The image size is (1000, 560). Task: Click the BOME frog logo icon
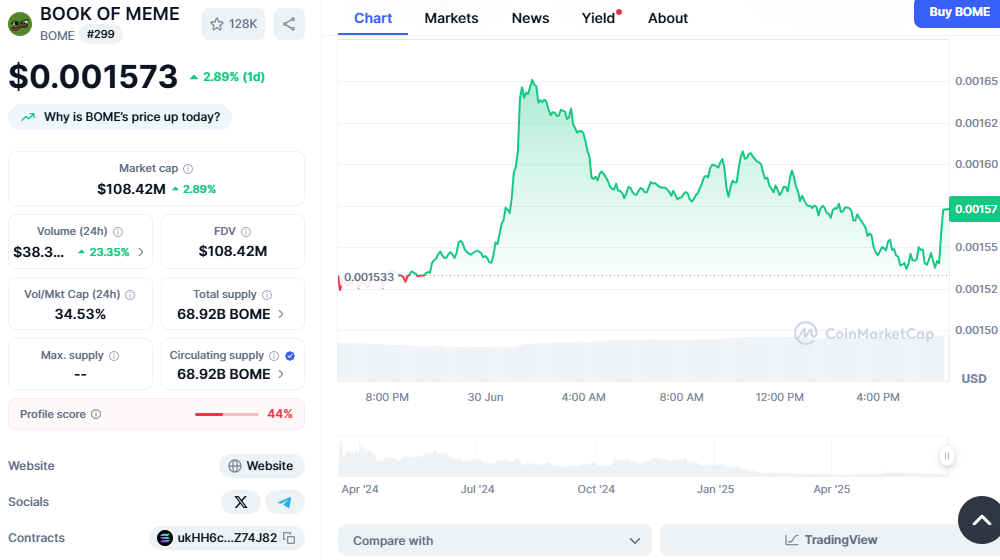tap(20, 24)
